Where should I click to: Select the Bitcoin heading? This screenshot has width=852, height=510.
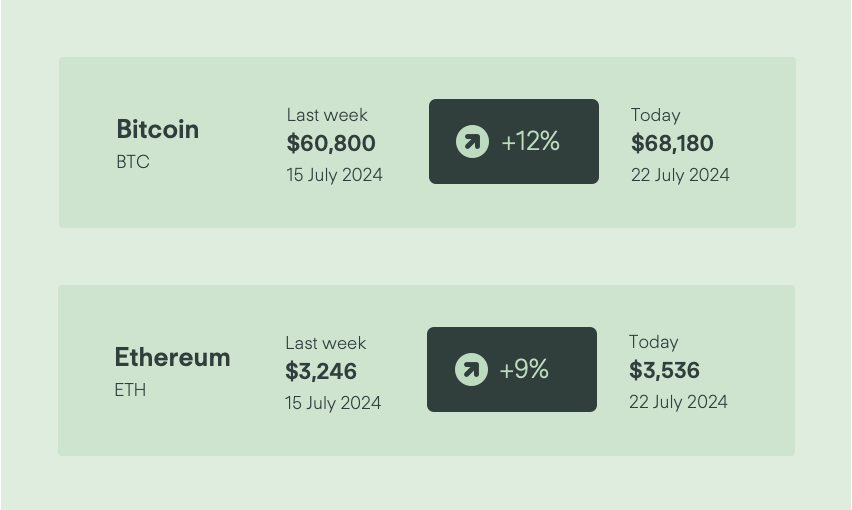pos(158,129)
